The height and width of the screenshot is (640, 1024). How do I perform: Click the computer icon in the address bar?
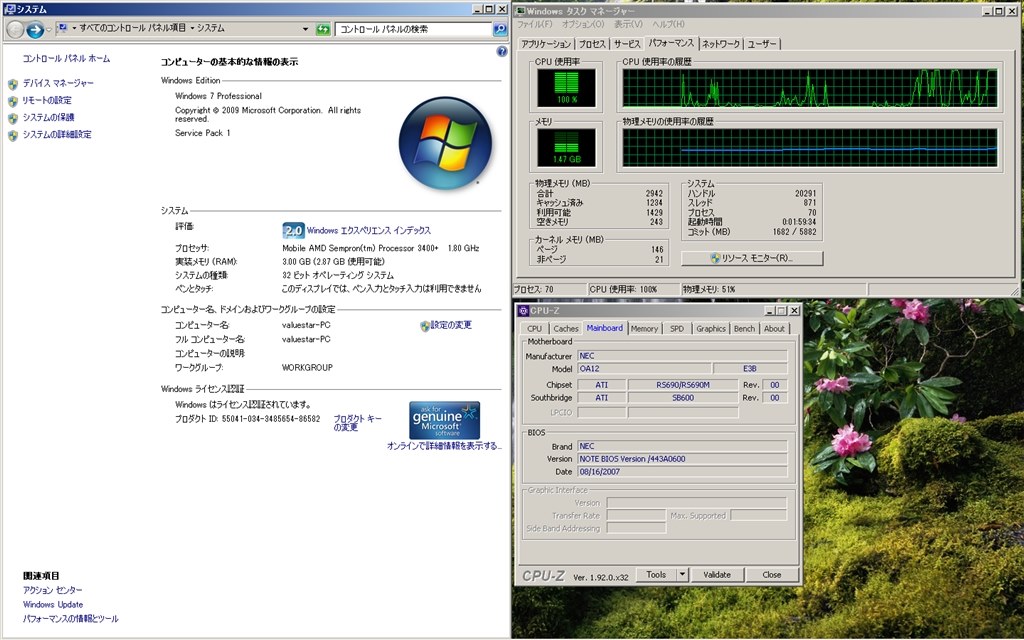[x=63, y=29]
